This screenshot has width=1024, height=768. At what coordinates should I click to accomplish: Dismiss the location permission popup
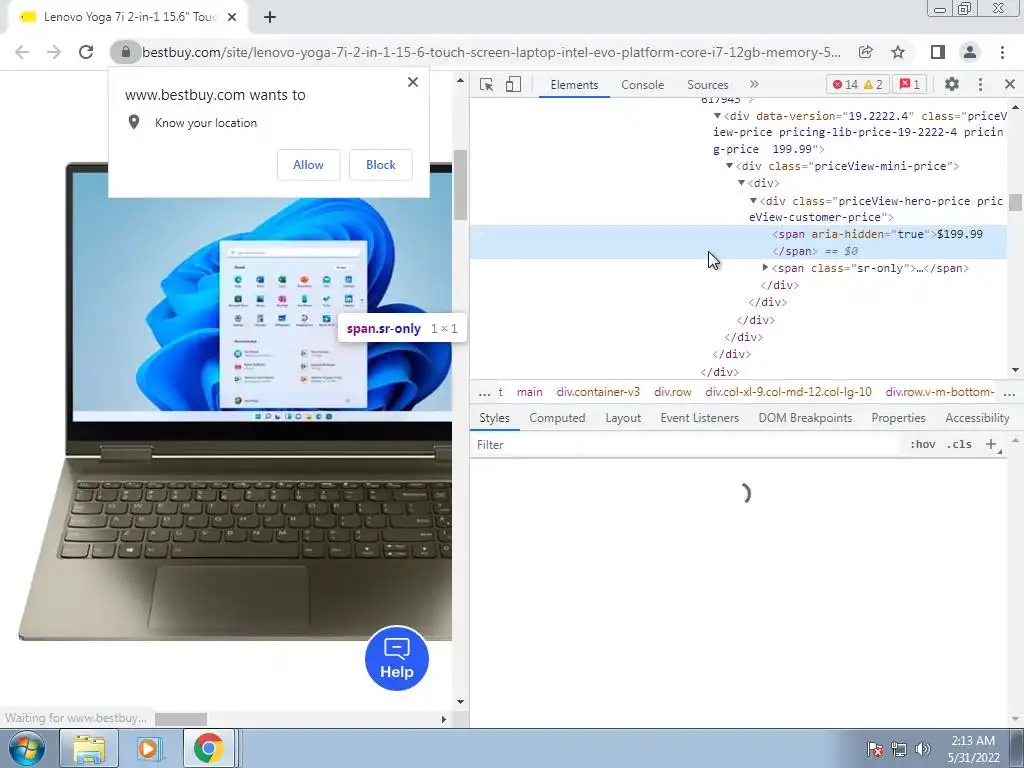[413, 82]
